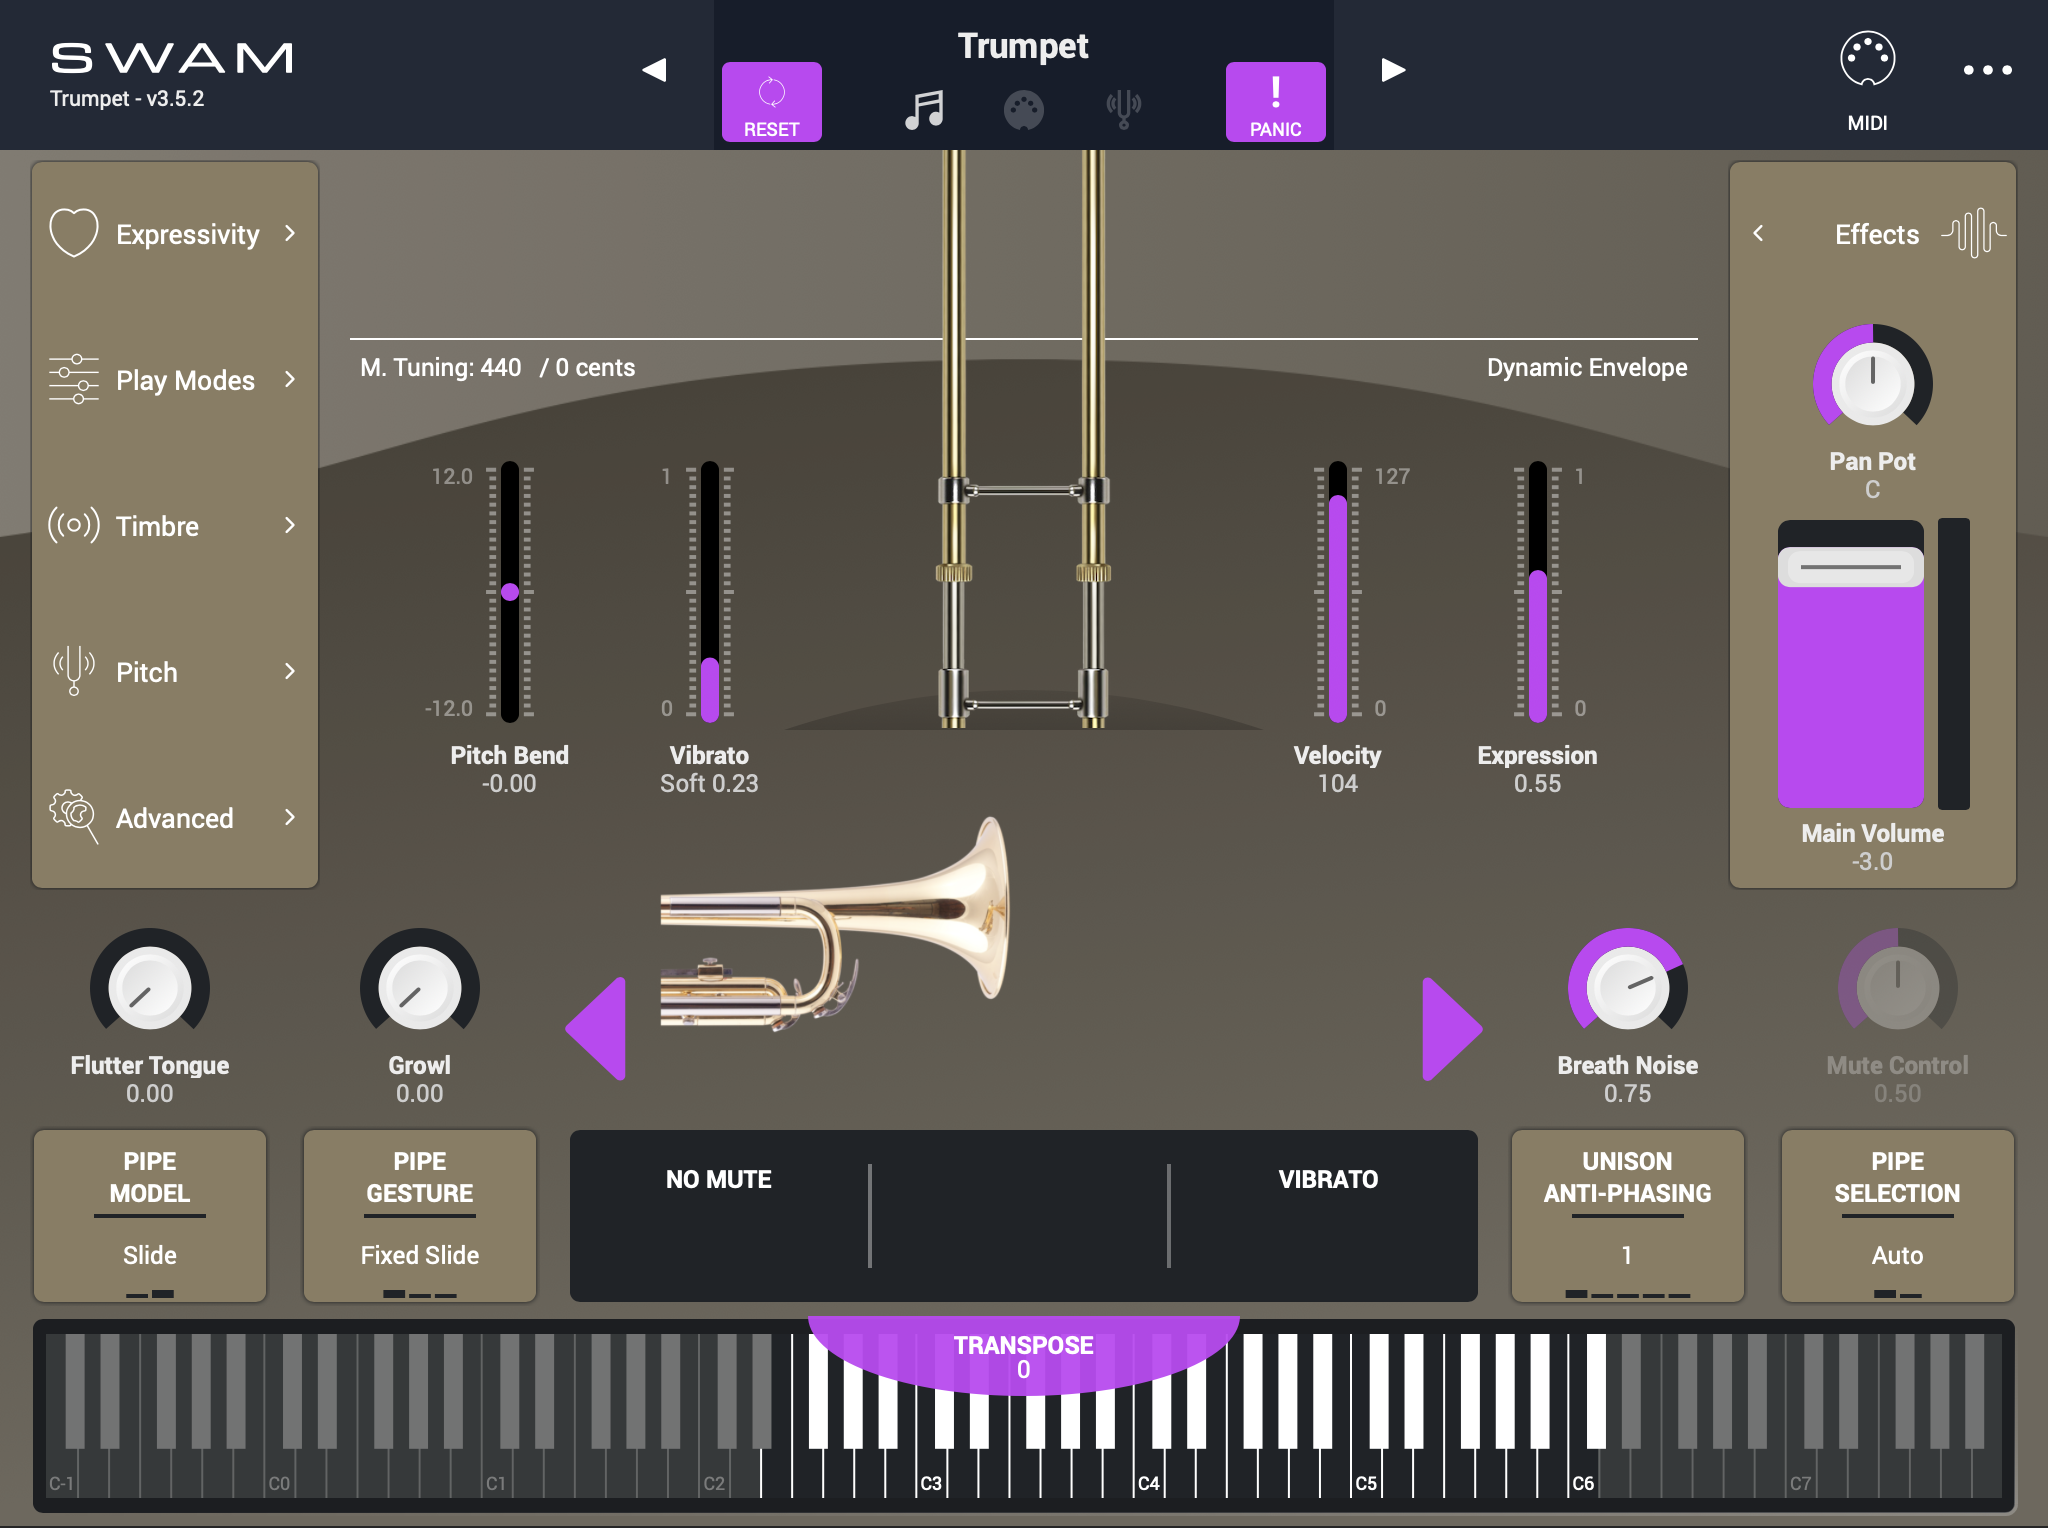
Task: Click the Mute Control knob
Action: coord(1897,988)
